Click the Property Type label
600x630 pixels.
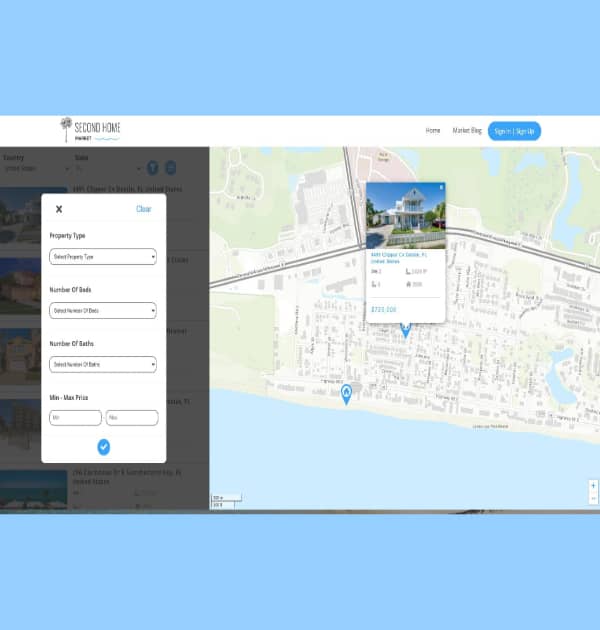click(x=67, y=235)
